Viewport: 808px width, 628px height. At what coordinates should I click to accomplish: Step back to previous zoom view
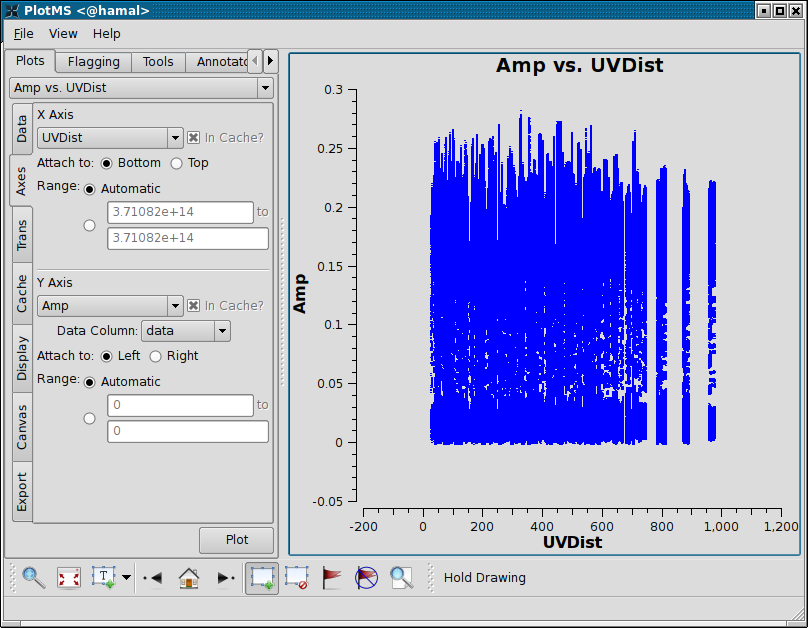click(152, 577)
